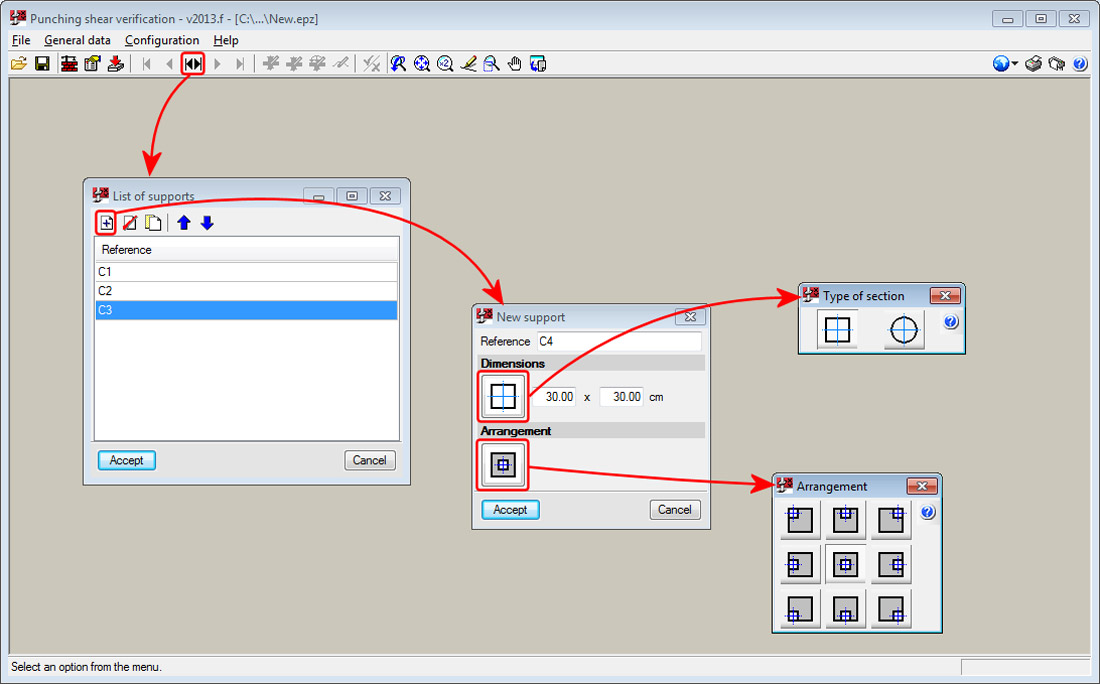
Task: Open the arrangement selector button in New support
Action: click(503, 464)
